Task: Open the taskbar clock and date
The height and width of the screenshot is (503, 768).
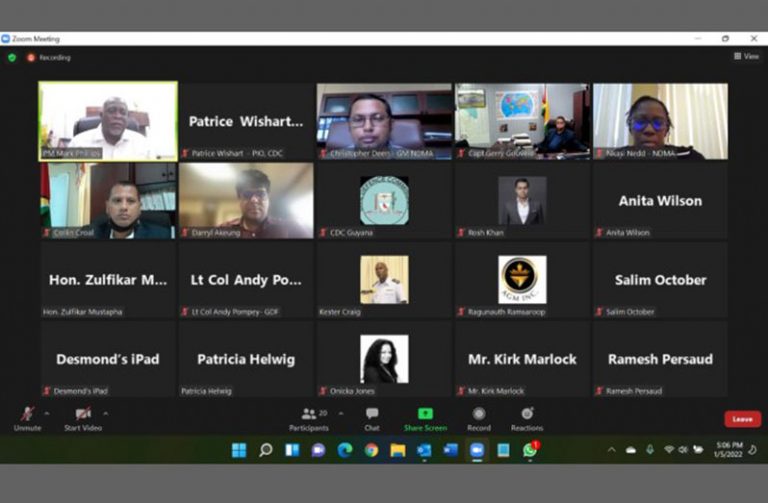Action: point(728,450)
